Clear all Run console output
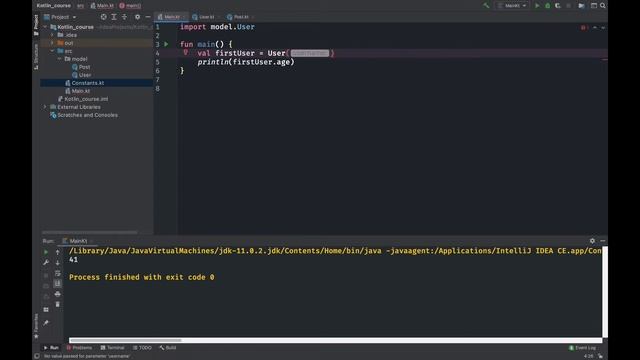Screen dimensions: 640x360 pyautogui.click(x=58, y=304)
